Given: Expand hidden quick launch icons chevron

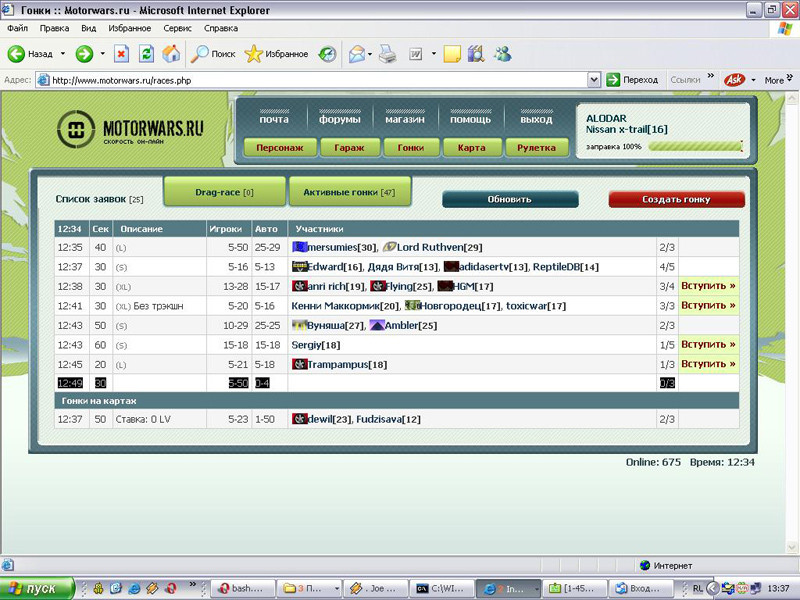Looking at the screenshot, I should coord(192,584).
